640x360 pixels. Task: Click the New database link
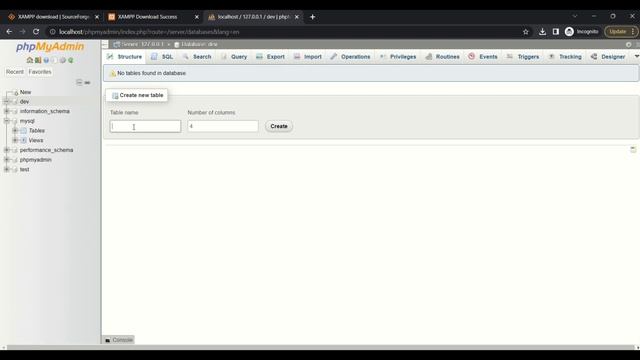coord(25,92)
